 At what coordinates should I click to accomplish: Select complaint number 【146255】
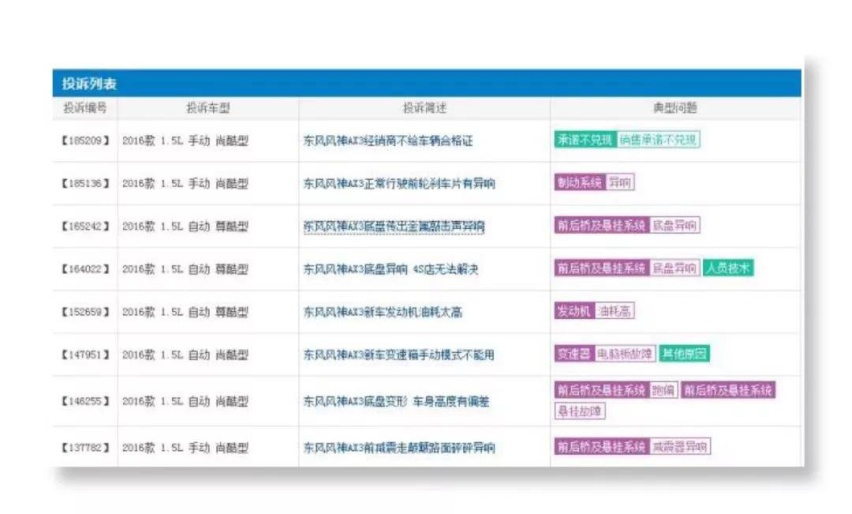click(85, 402)
